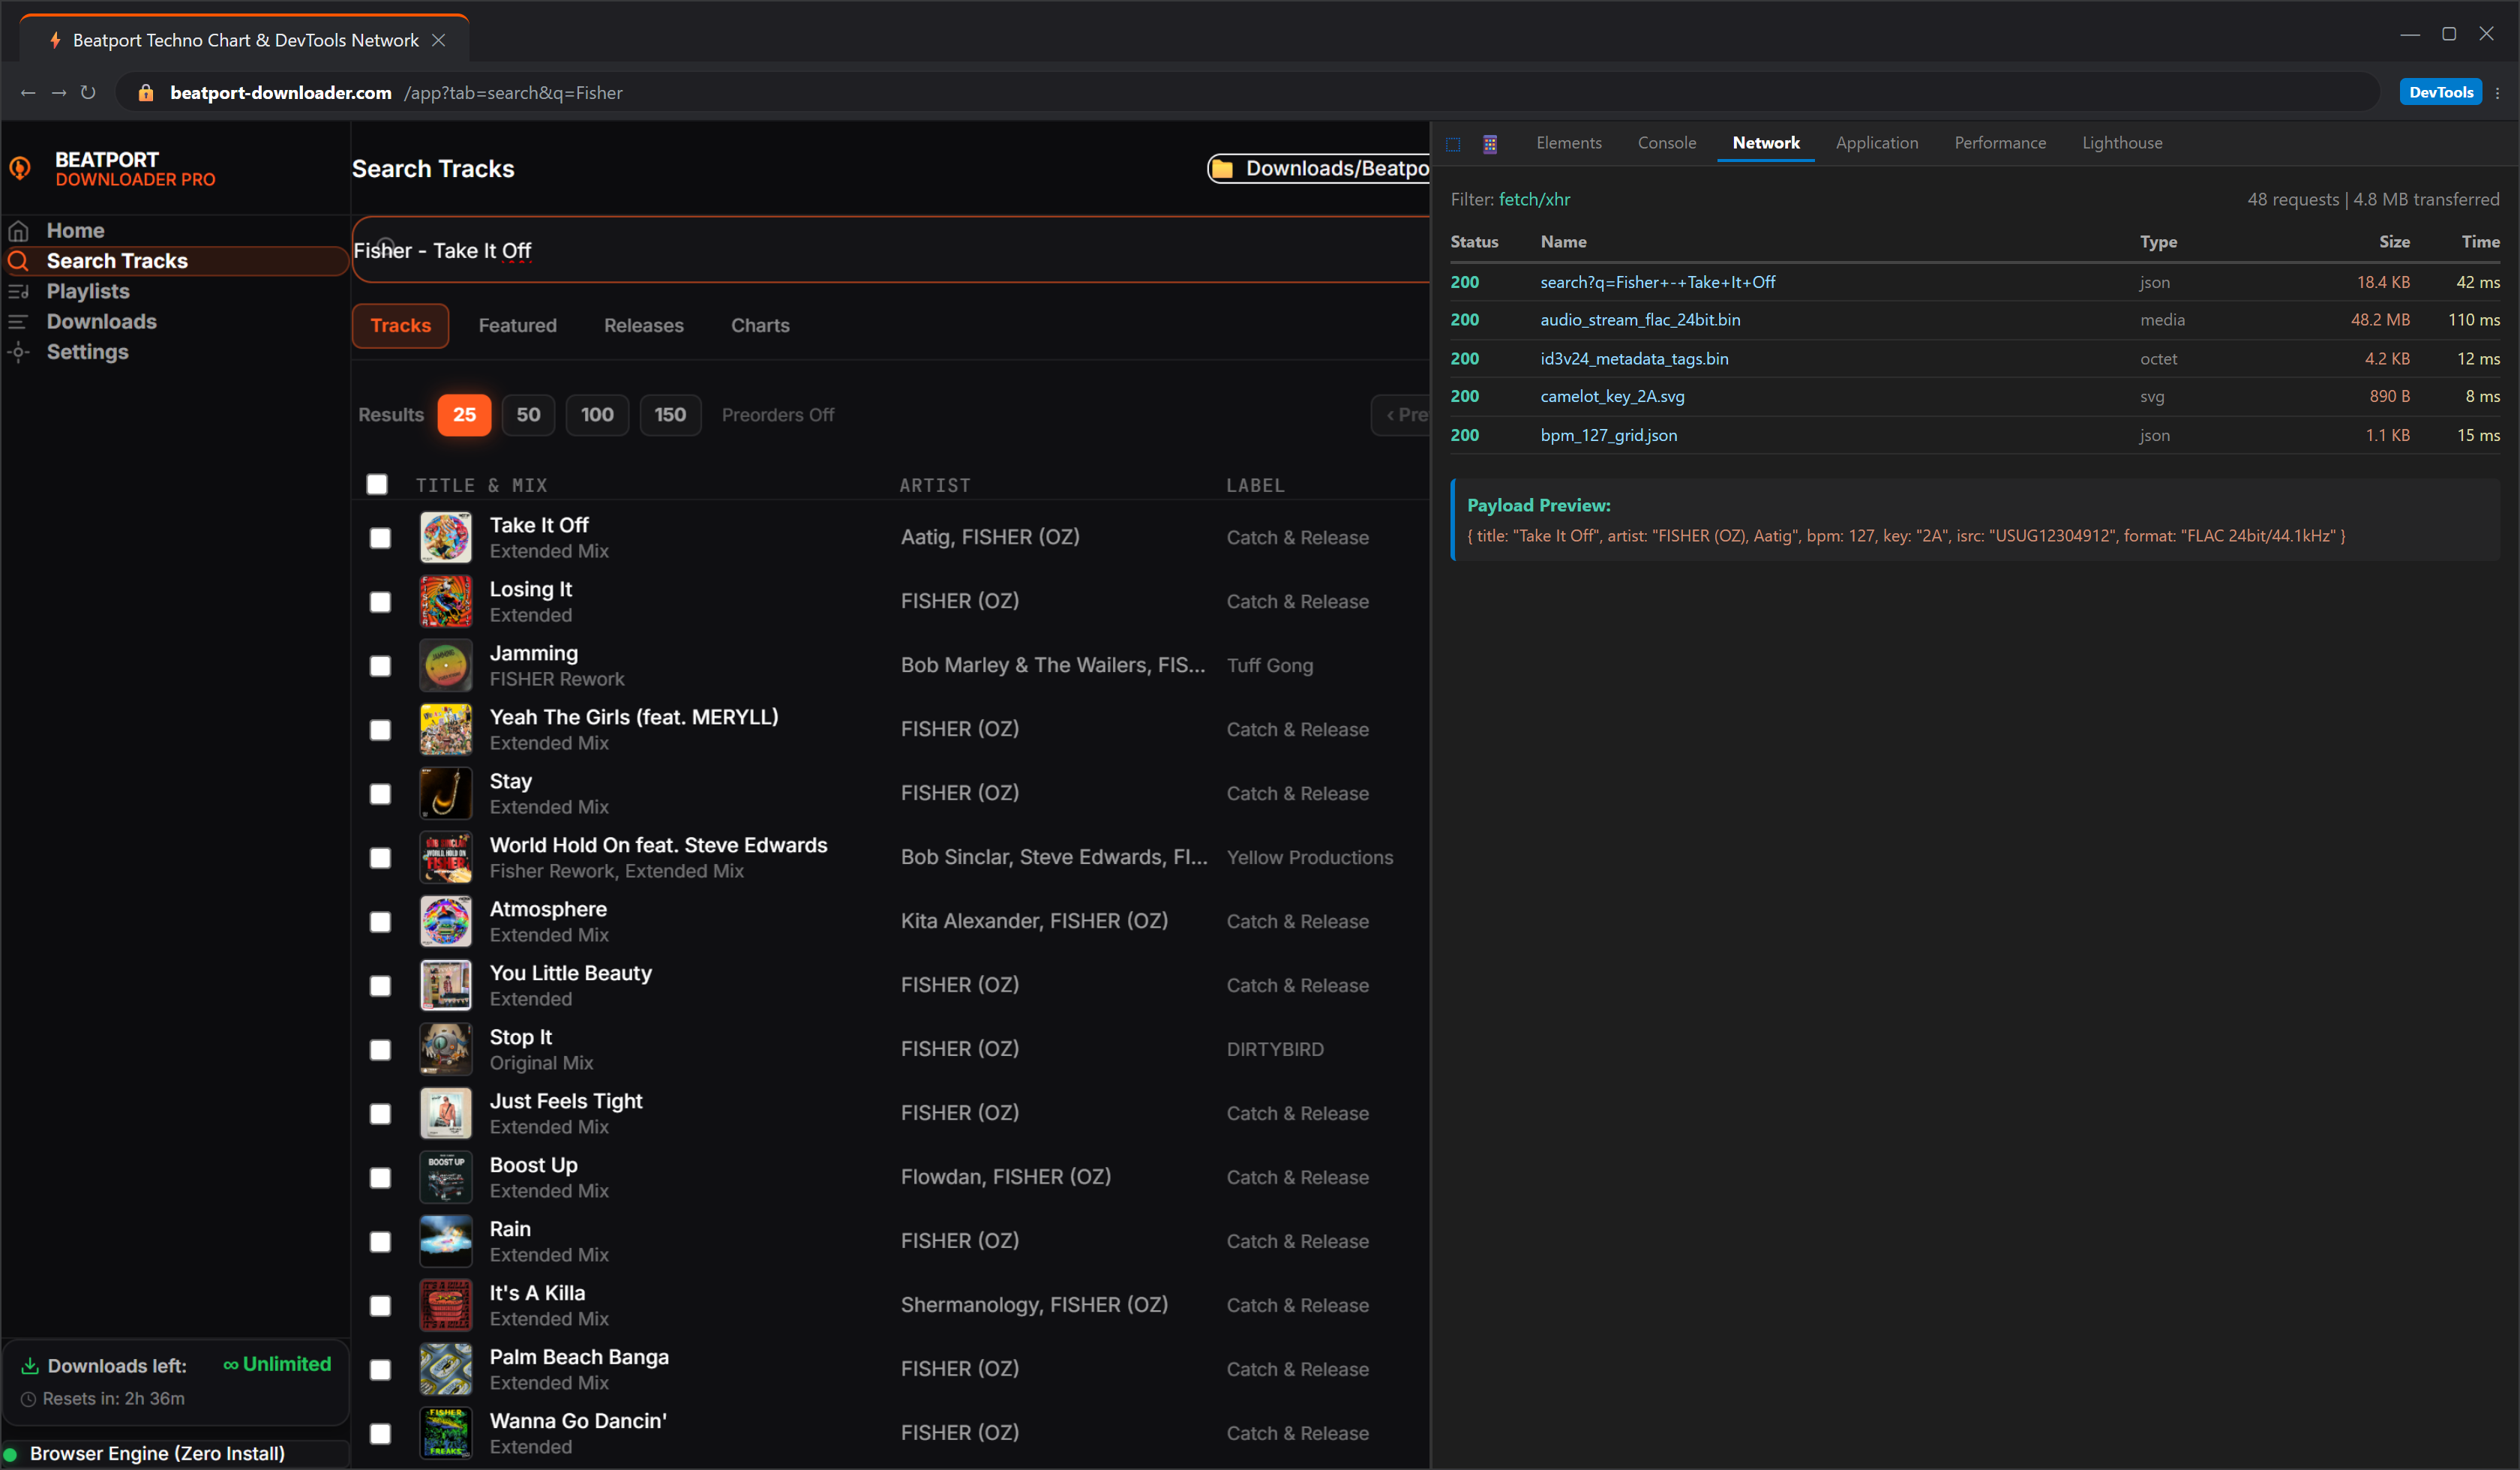Show 150 results per page
Image resolution: width=2520 pixels, height=1470 pixels.
pyautogui.click(x=670, y=415)
